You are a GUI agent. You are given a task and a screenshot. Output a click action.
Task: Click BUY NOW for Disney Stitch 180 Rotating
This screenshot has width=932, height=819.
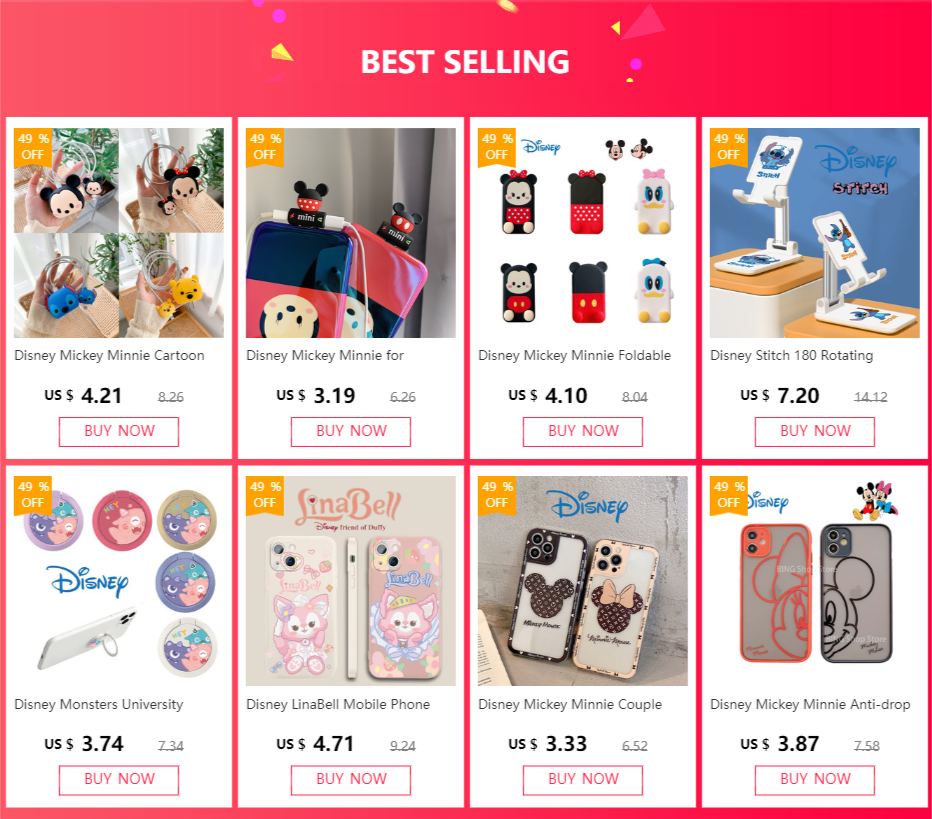point(815,431)
